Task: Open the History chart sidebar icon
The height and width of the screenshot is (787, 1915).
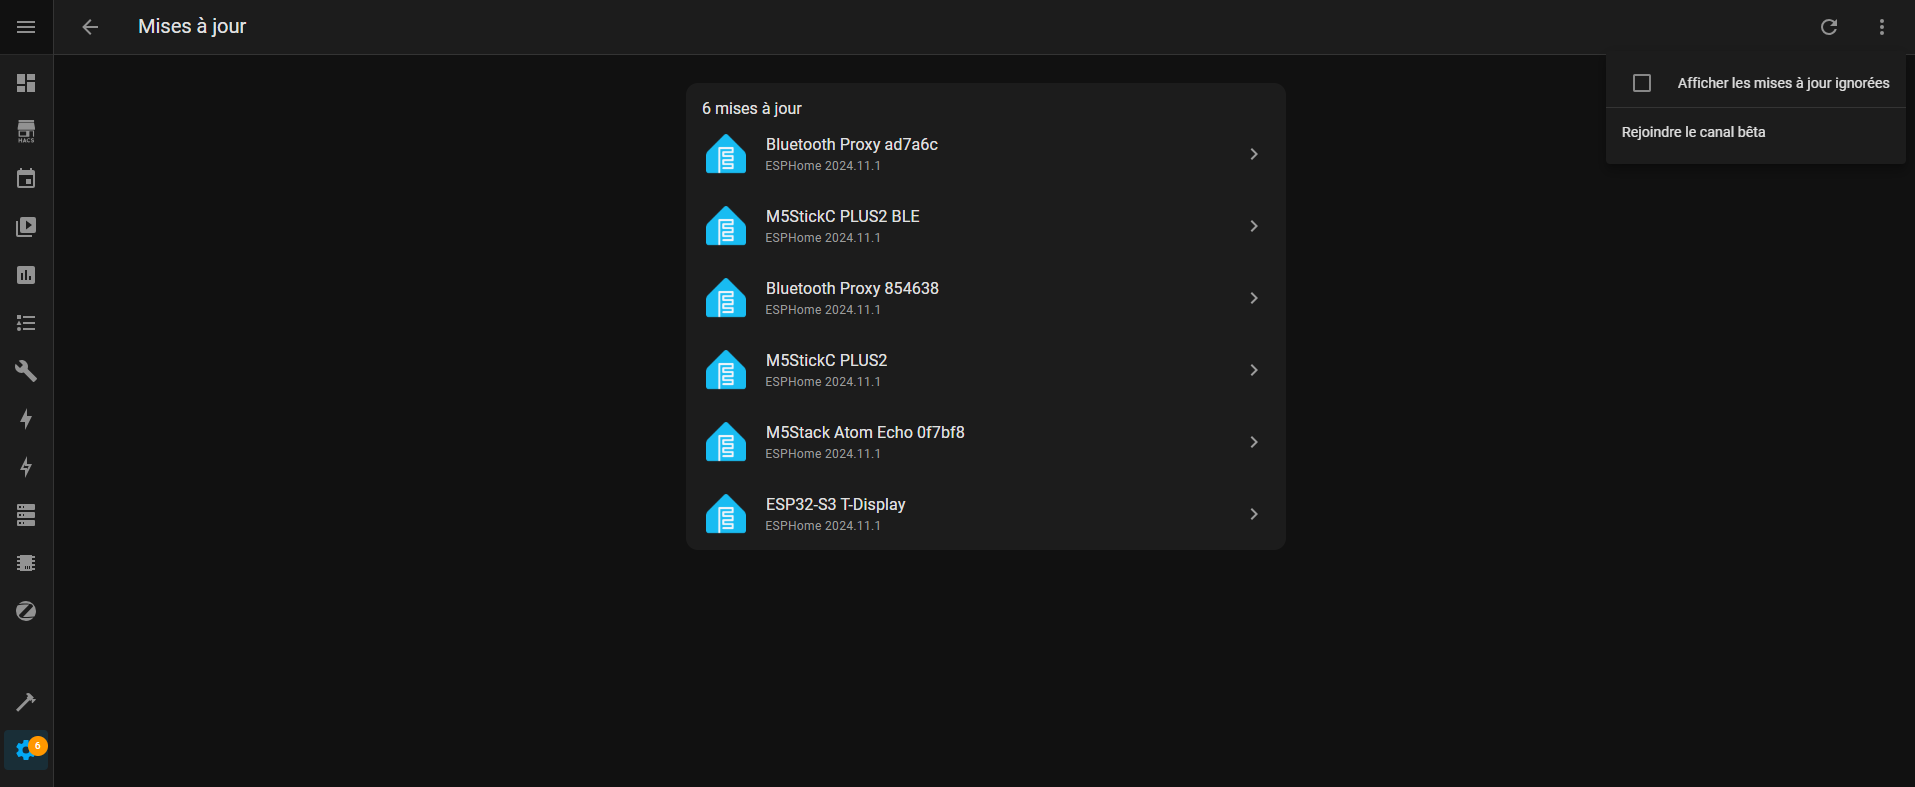Action: (x=26, y=275)
